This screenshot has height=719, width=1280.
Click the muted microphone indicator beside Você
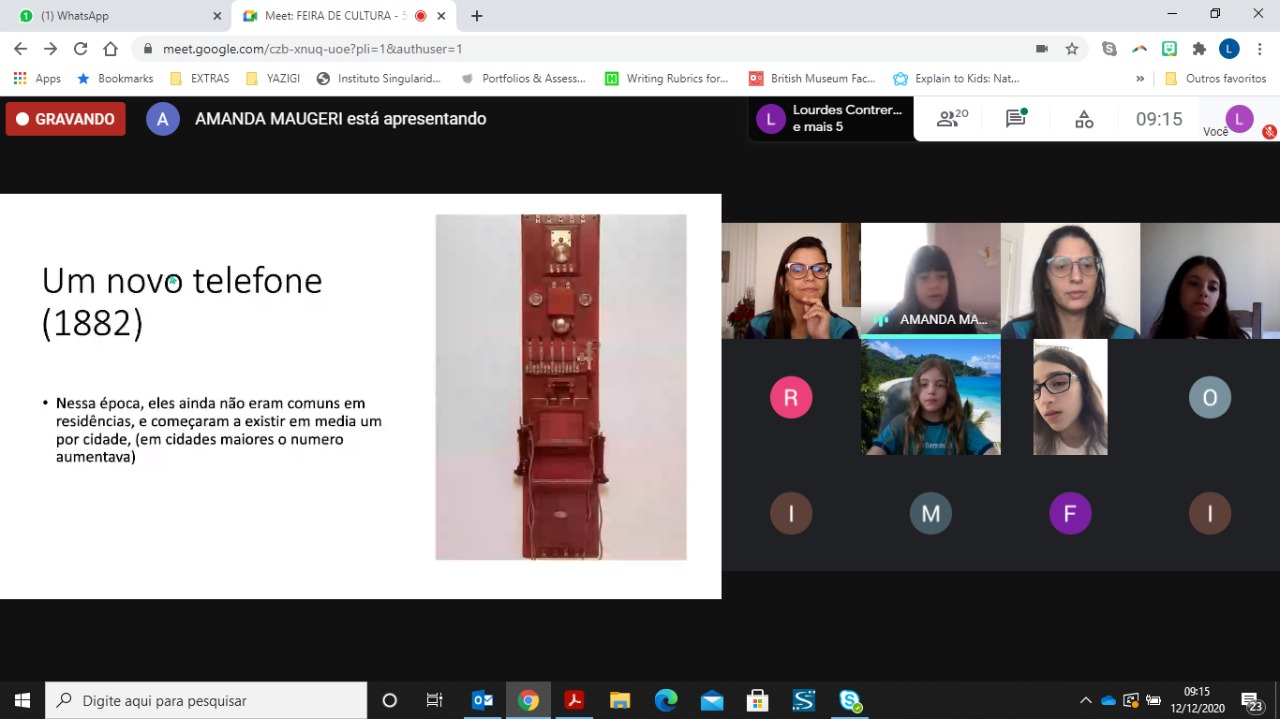click(x=1269, y=132)
